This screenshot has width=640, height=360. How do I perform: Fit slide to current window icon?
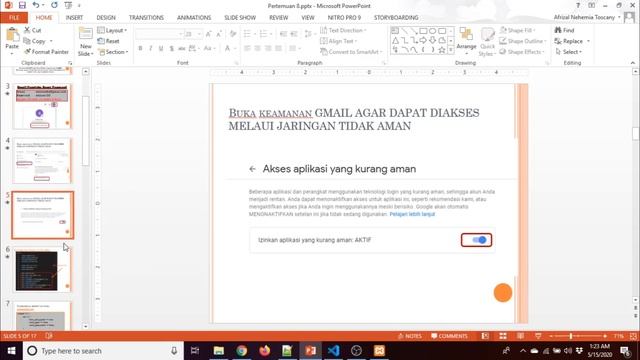pyautogui.click(x=633, y=336)
